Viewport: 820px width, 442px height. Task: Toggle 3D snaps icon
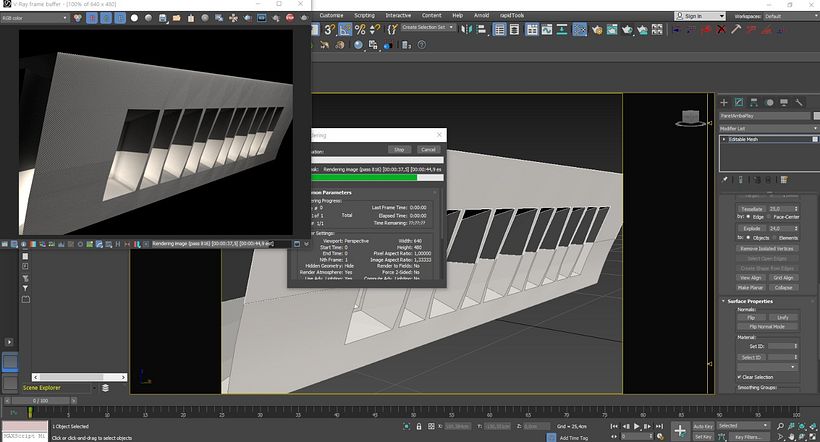(329, 30)
